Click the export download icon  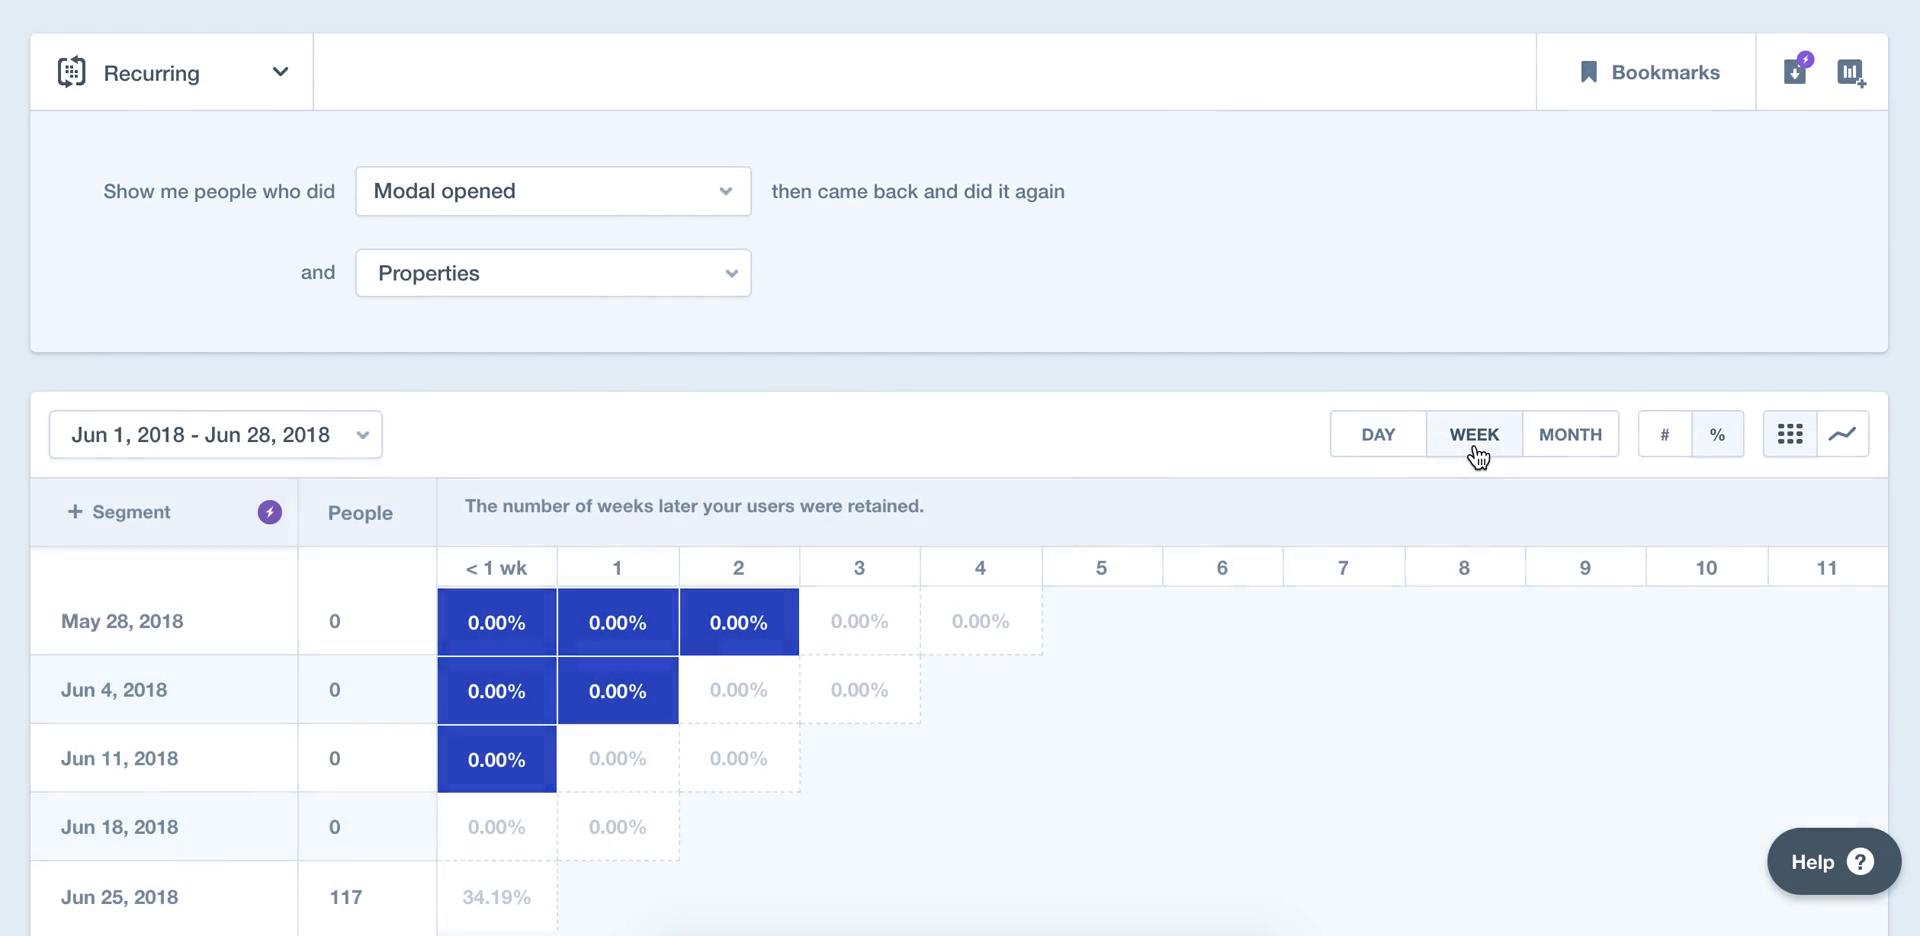1796,71
